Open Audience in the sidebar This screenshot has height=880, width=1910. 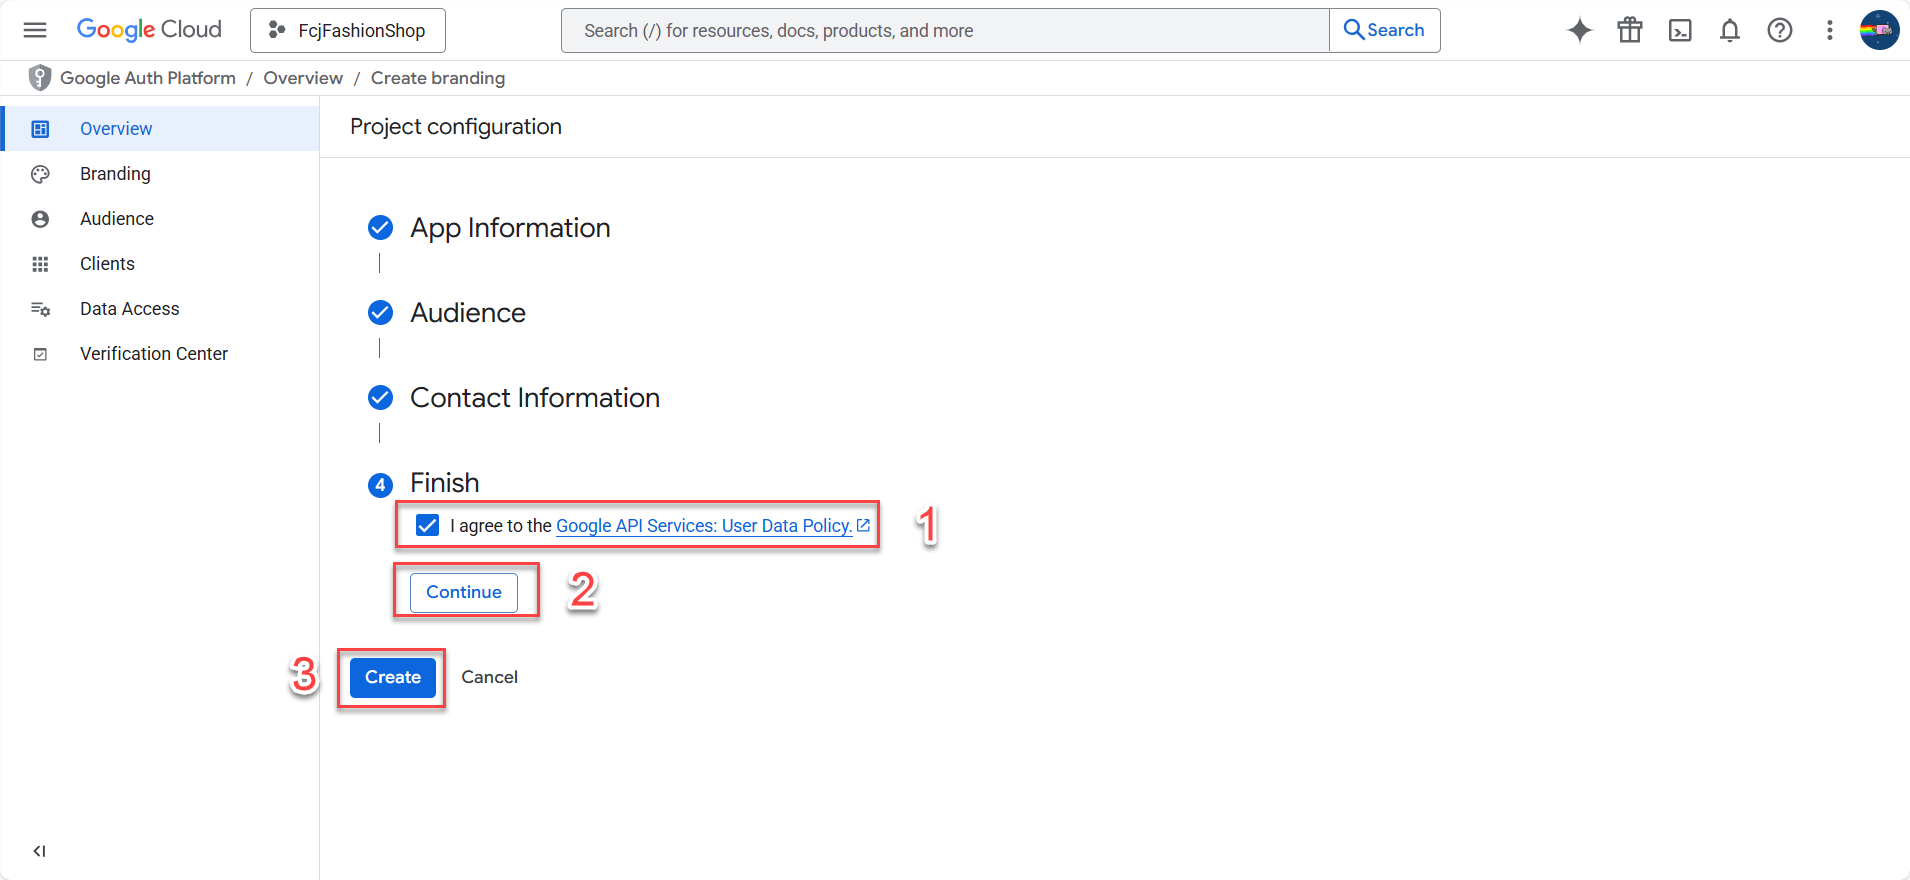coord(160,219)
